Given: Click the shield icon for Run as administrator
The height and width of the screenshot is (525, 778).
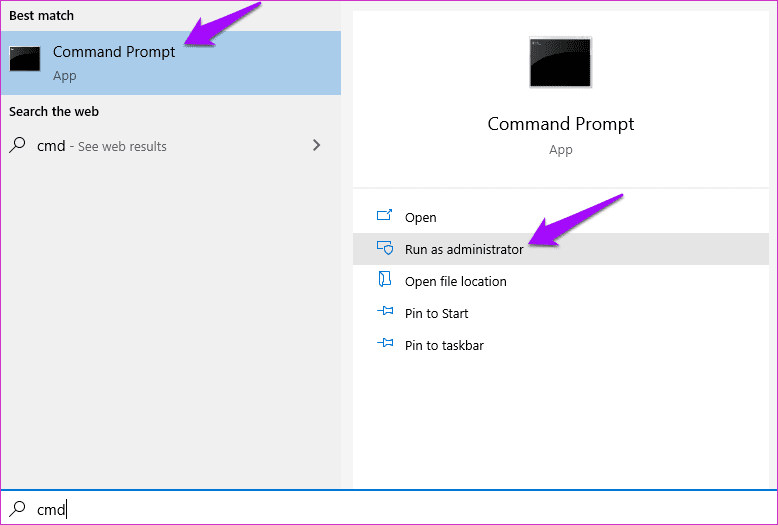Looking at the screenshot, I should [x=385, y=248].
